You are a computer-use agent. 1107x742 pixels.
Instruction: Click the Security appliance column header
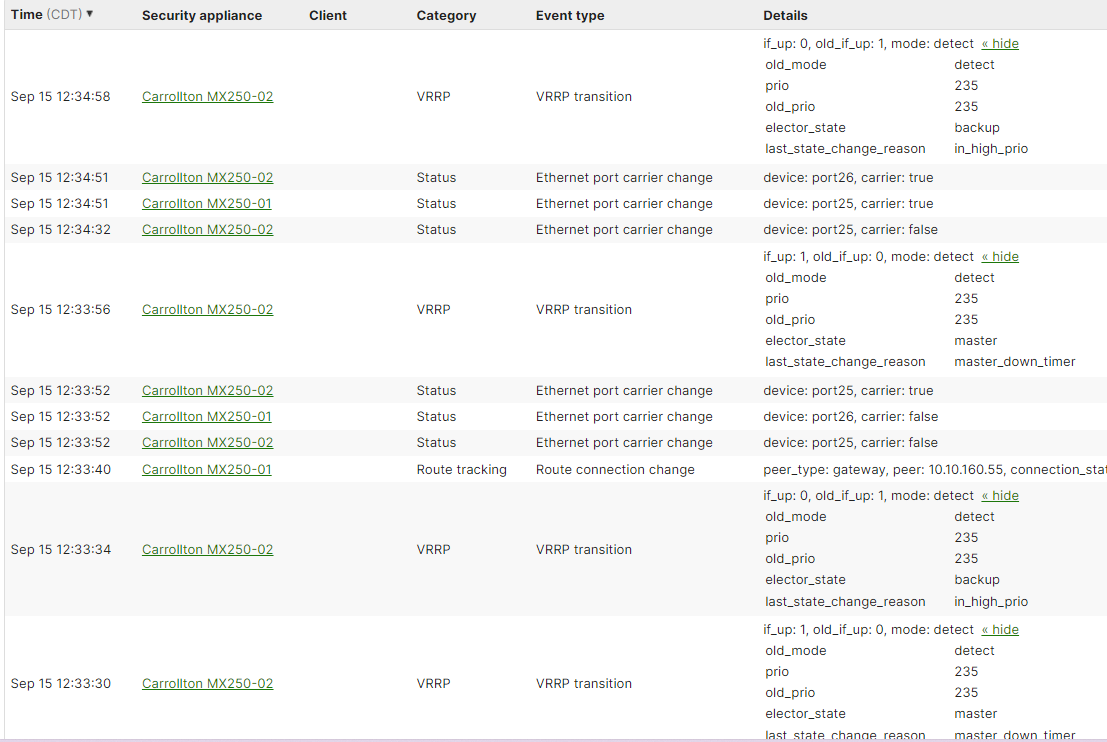coord(201,15)
